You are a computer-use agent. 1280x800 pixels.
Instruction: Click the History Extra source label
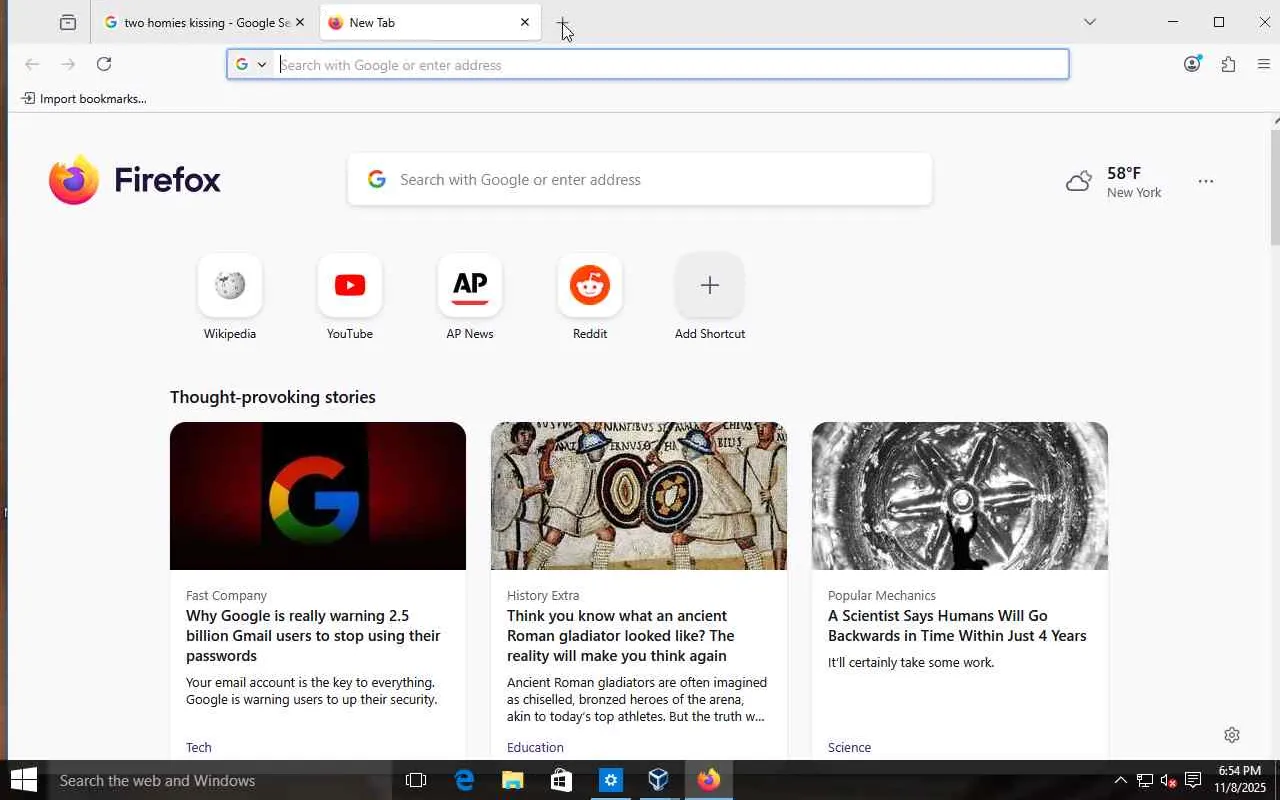(x=543, y=595)
